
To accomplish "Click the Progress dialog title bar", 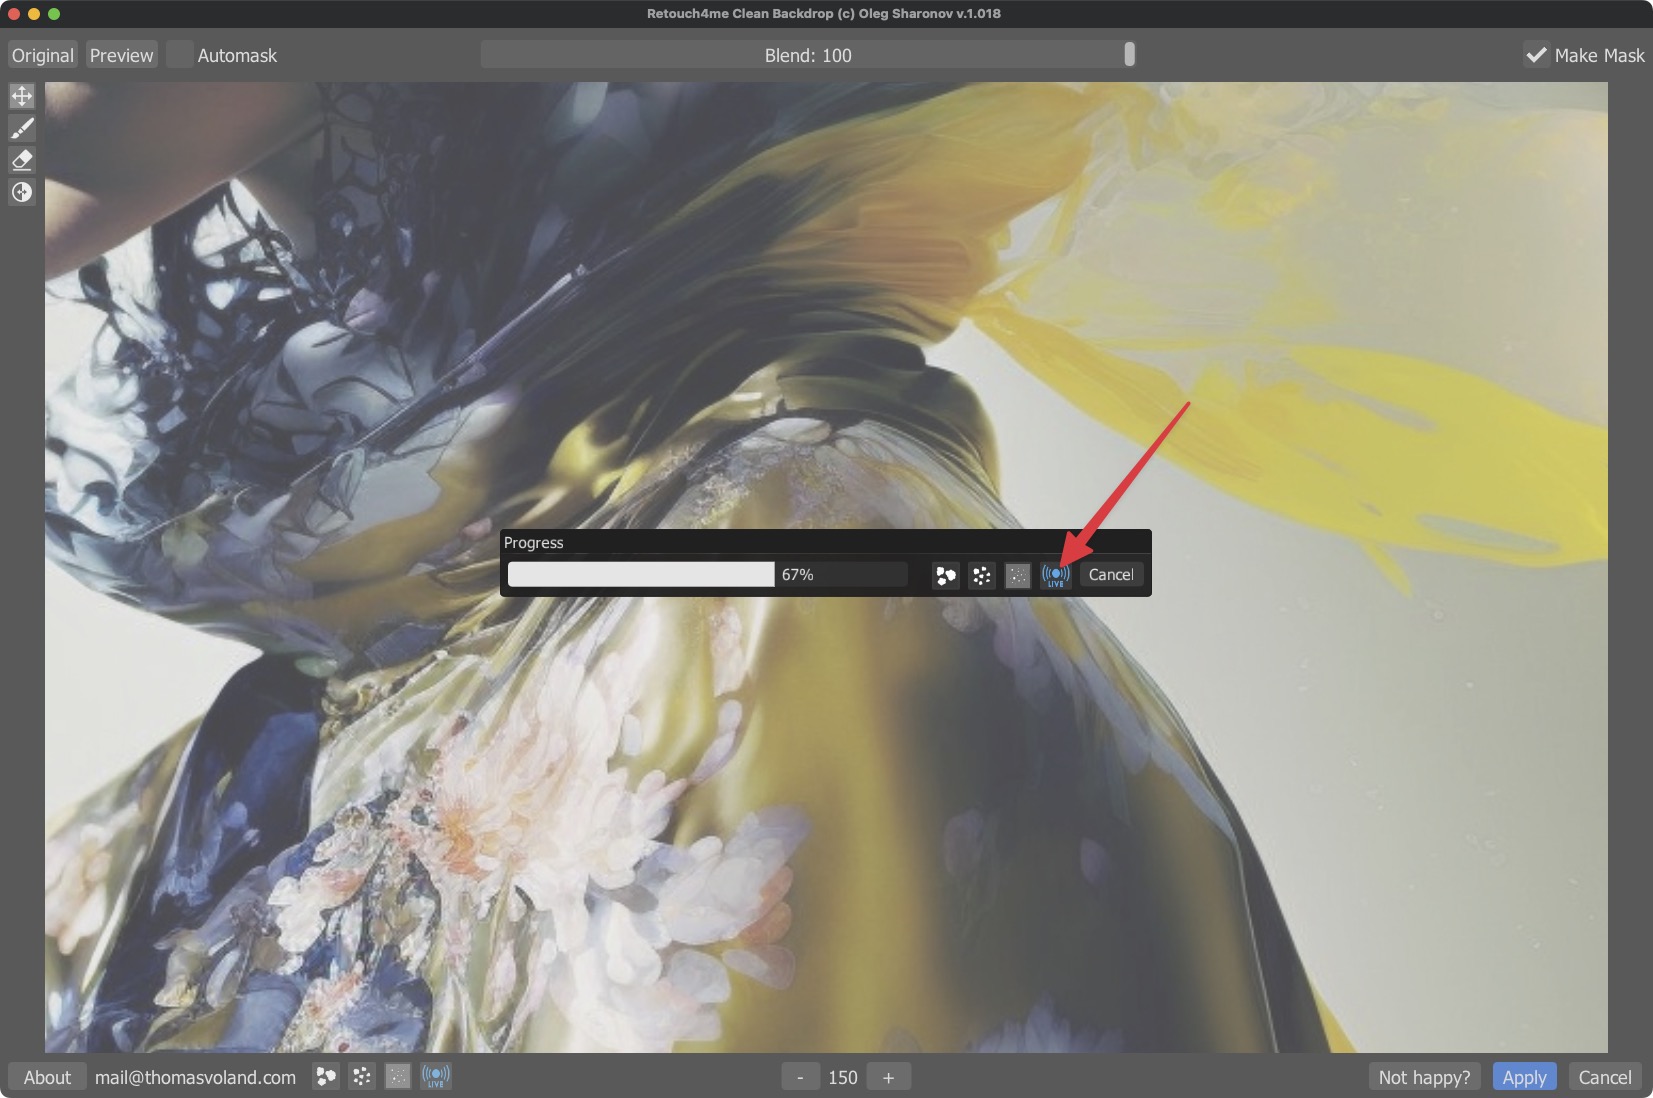I will [x=826, y=542].
